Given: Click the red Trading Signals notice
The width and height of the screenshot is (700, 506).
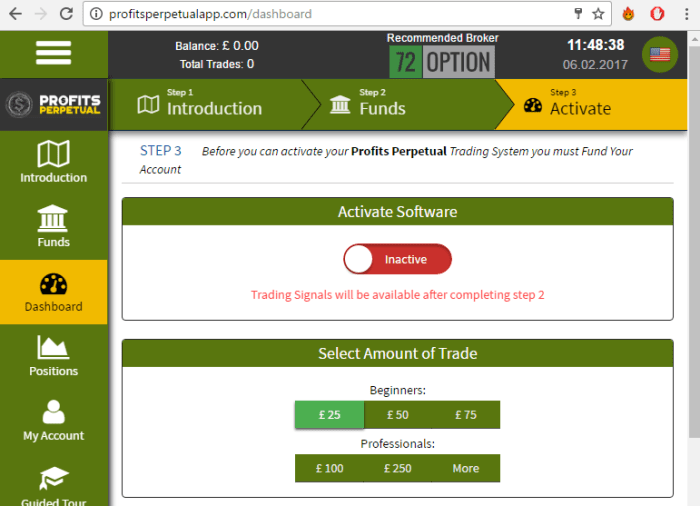Looking at the screenshot, I should 397,295.
